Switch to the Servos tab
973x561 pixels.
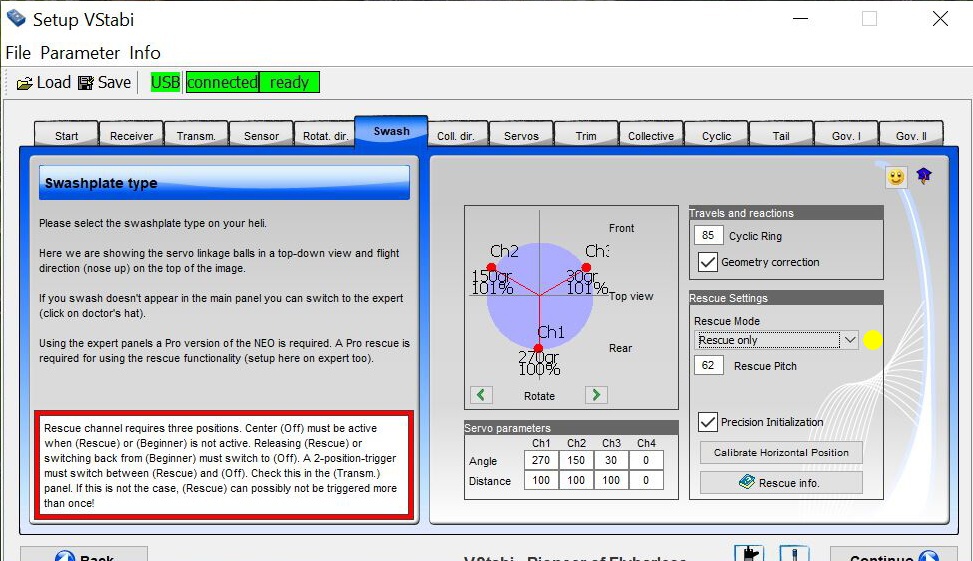[x=521, y=136]
